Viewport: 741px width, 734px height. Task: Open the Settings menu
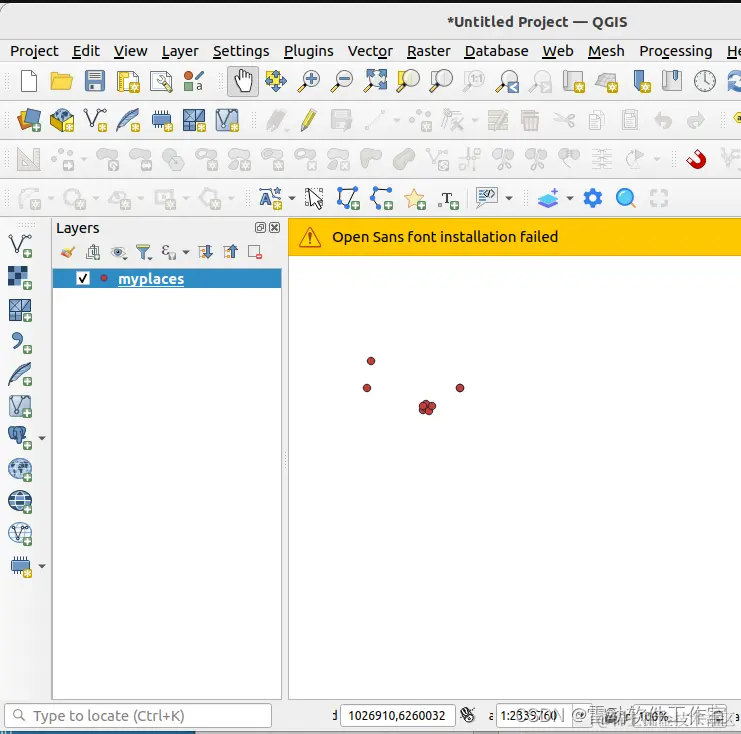(x=241, y=51)
